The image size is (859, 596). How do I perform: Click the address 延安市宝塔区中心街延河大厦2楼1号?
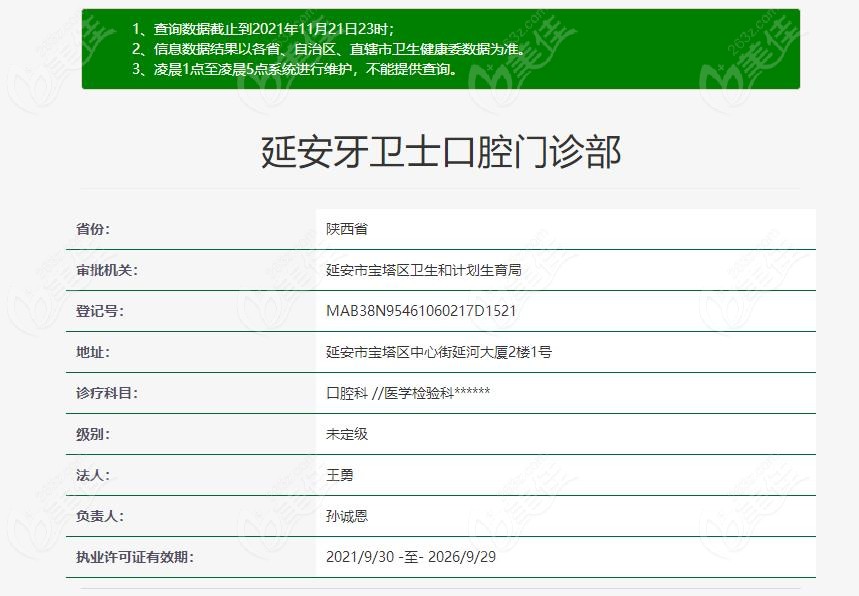point(439,352)
